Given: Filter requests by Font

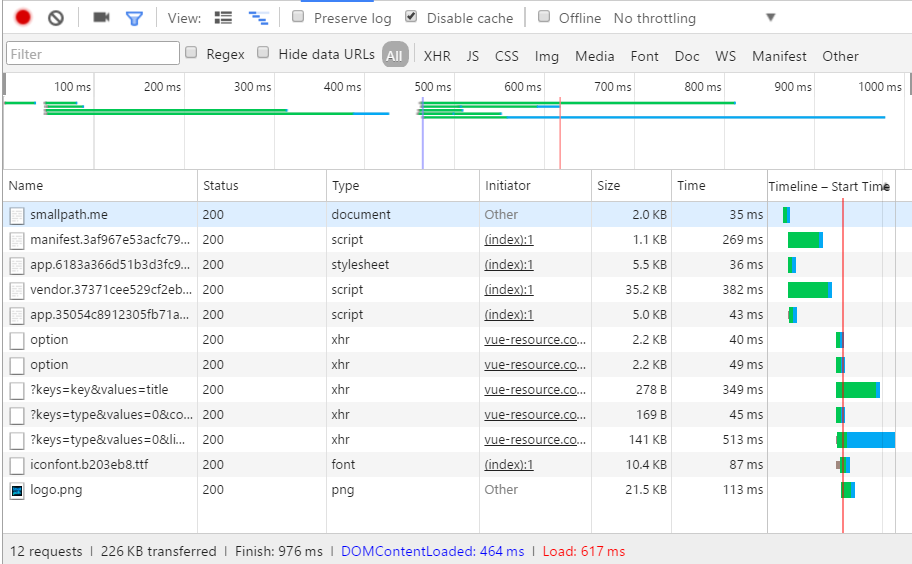Looking at the screenshot, I should [x=644, y=56].
